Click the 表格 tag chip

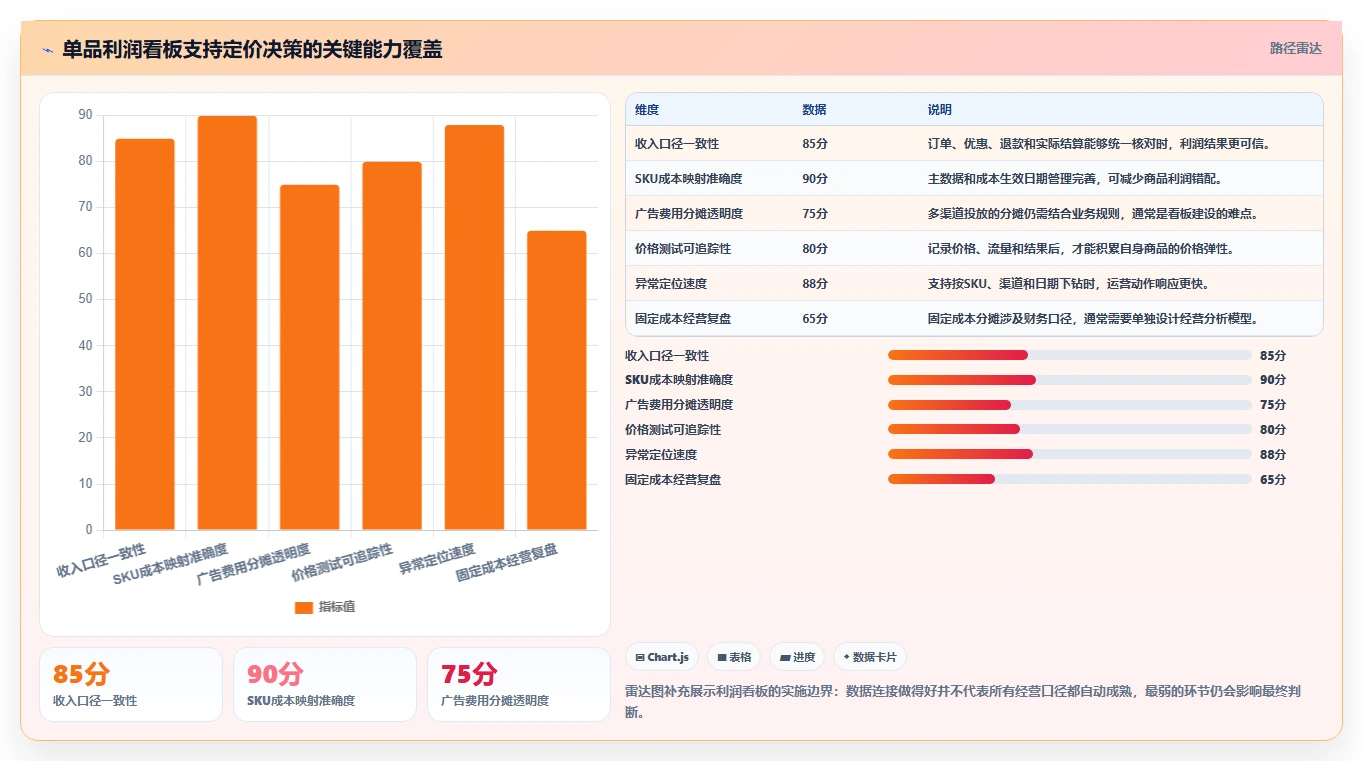click(x=734, y=657)
